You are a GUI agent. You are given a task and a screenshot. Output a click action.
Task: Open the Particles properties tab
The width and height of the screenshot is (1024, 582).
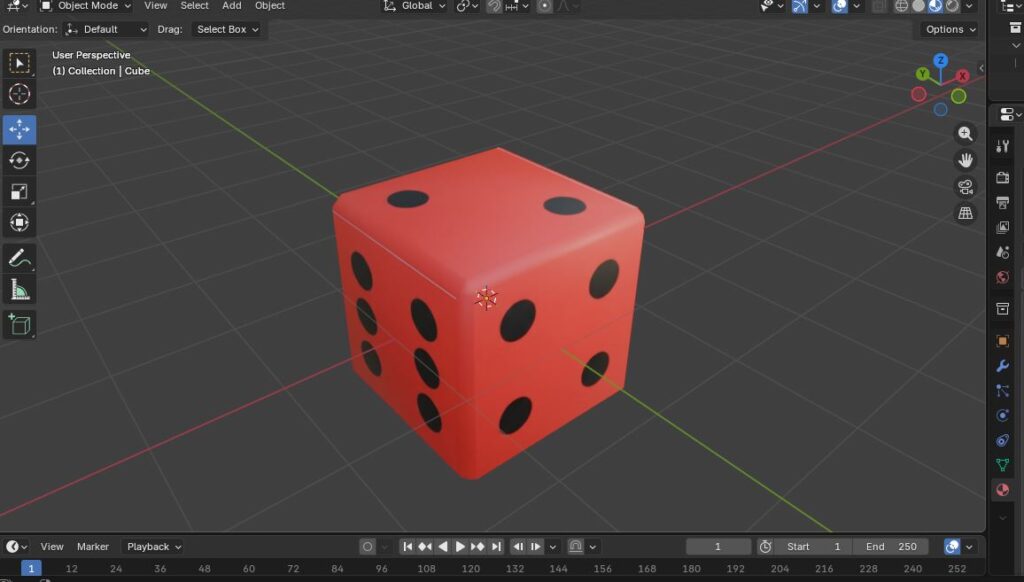(x=1002, y=391)
